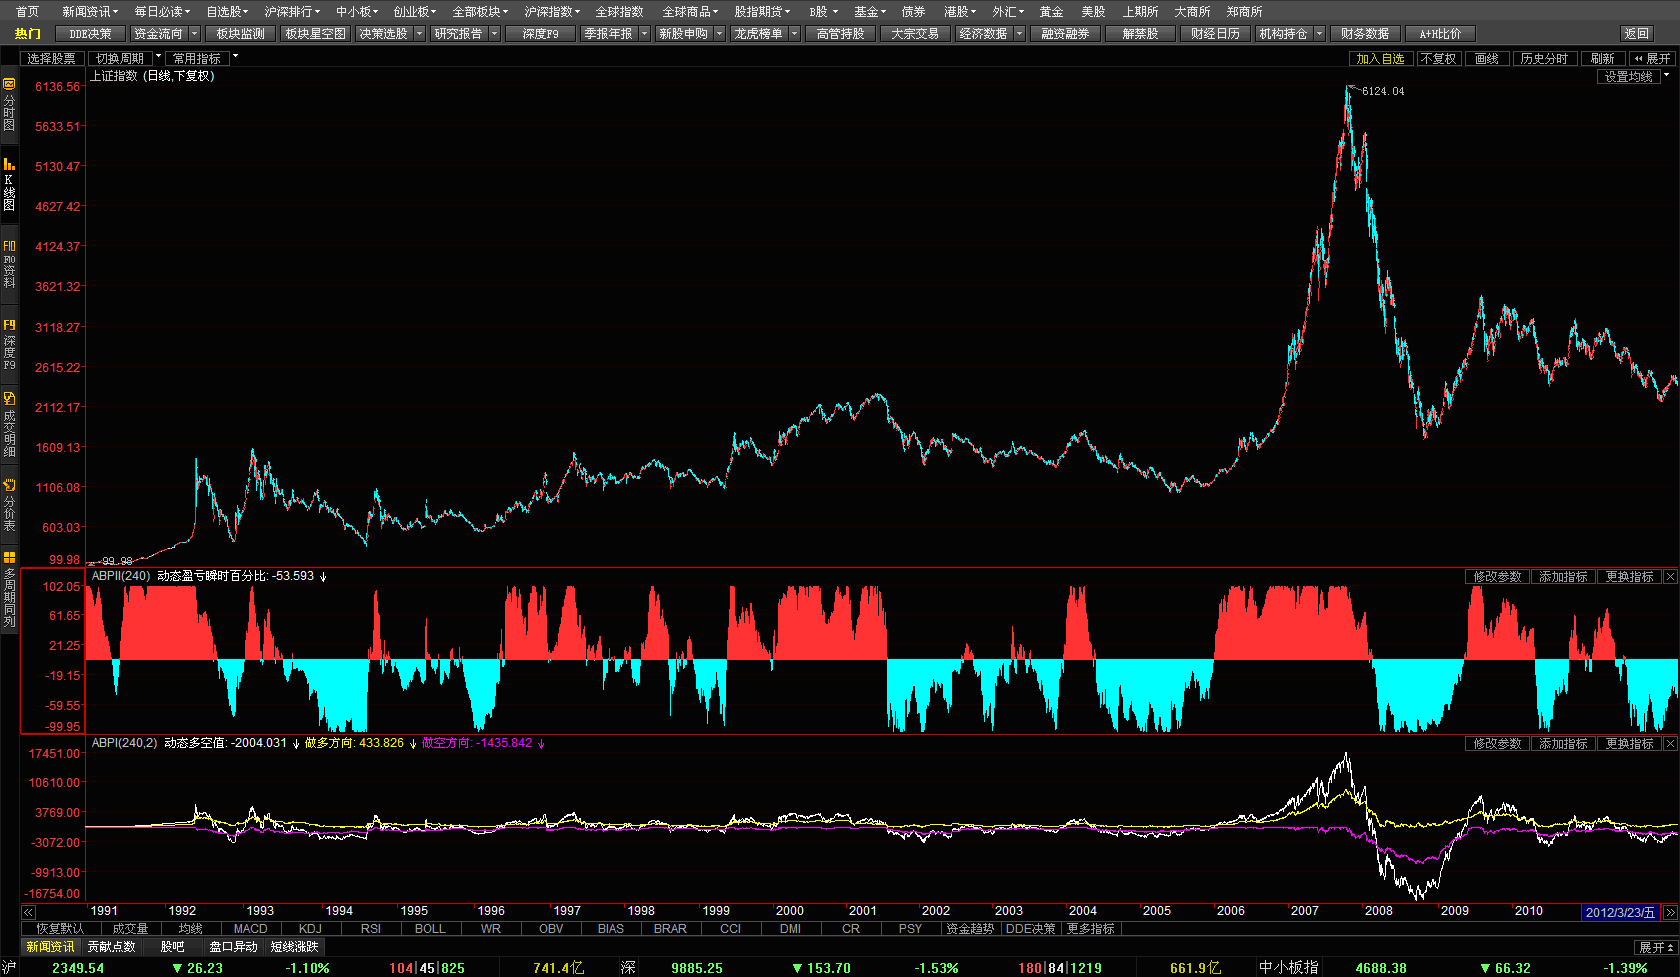Expand the 常用指标 dropdown arrow

pyautogui.click(x=235, y=57)
